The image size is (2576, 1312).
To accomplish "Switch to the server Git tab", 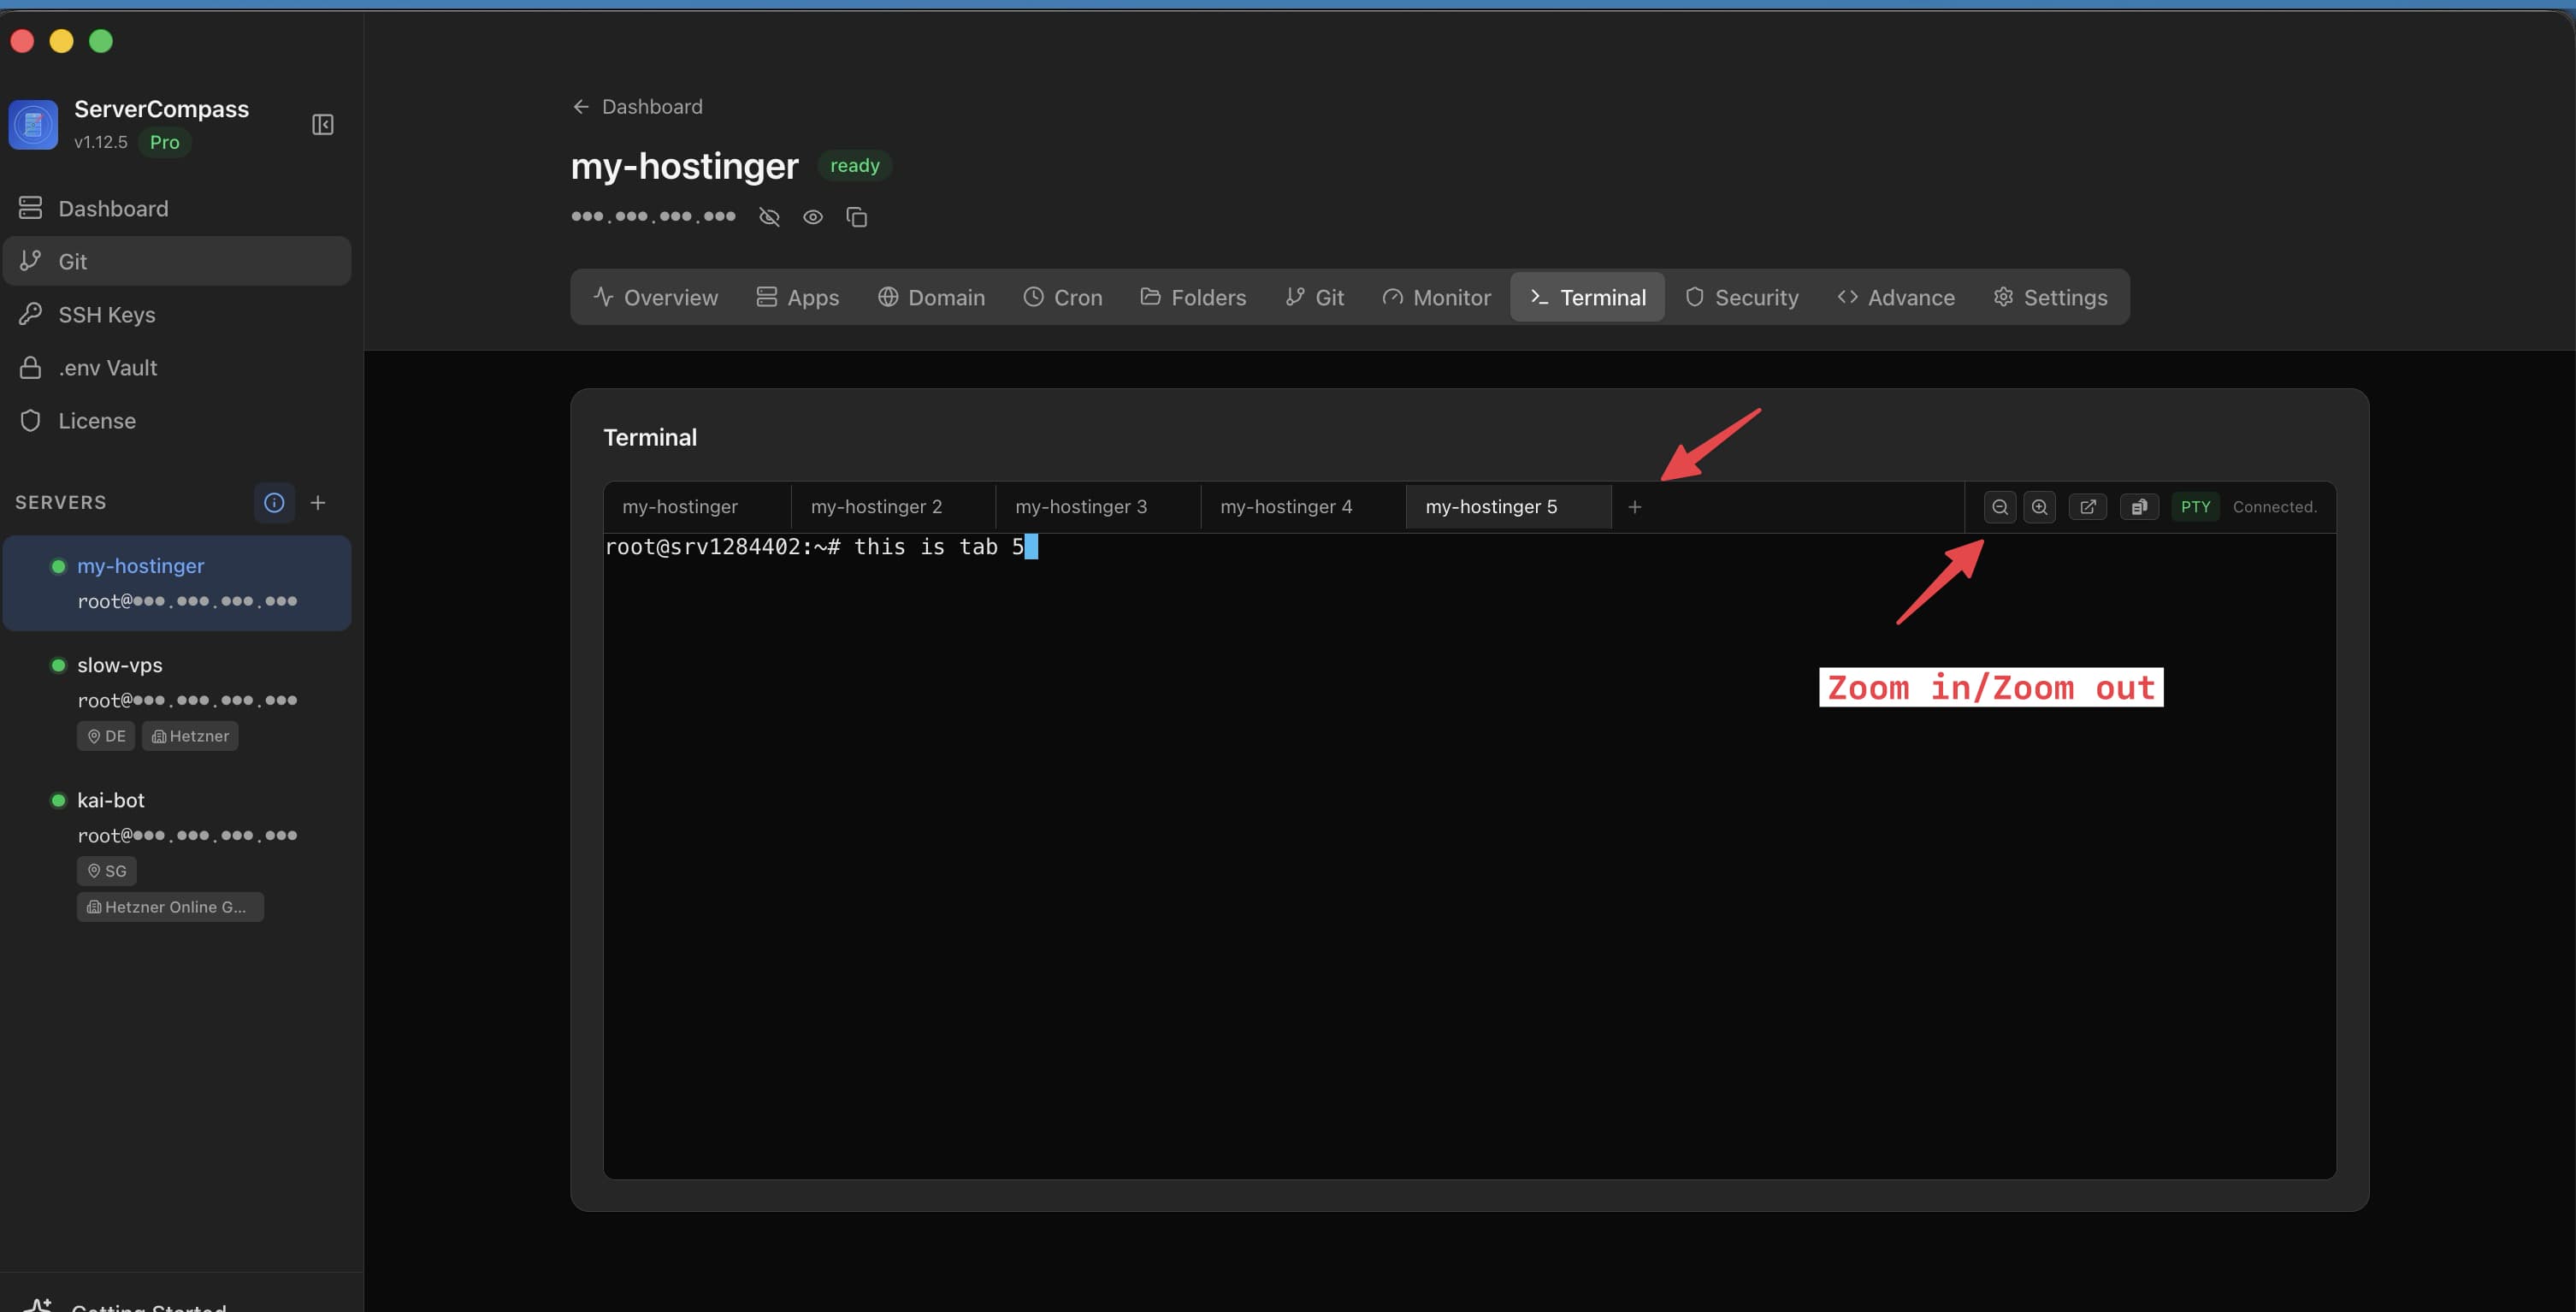I will (1314, 297).
